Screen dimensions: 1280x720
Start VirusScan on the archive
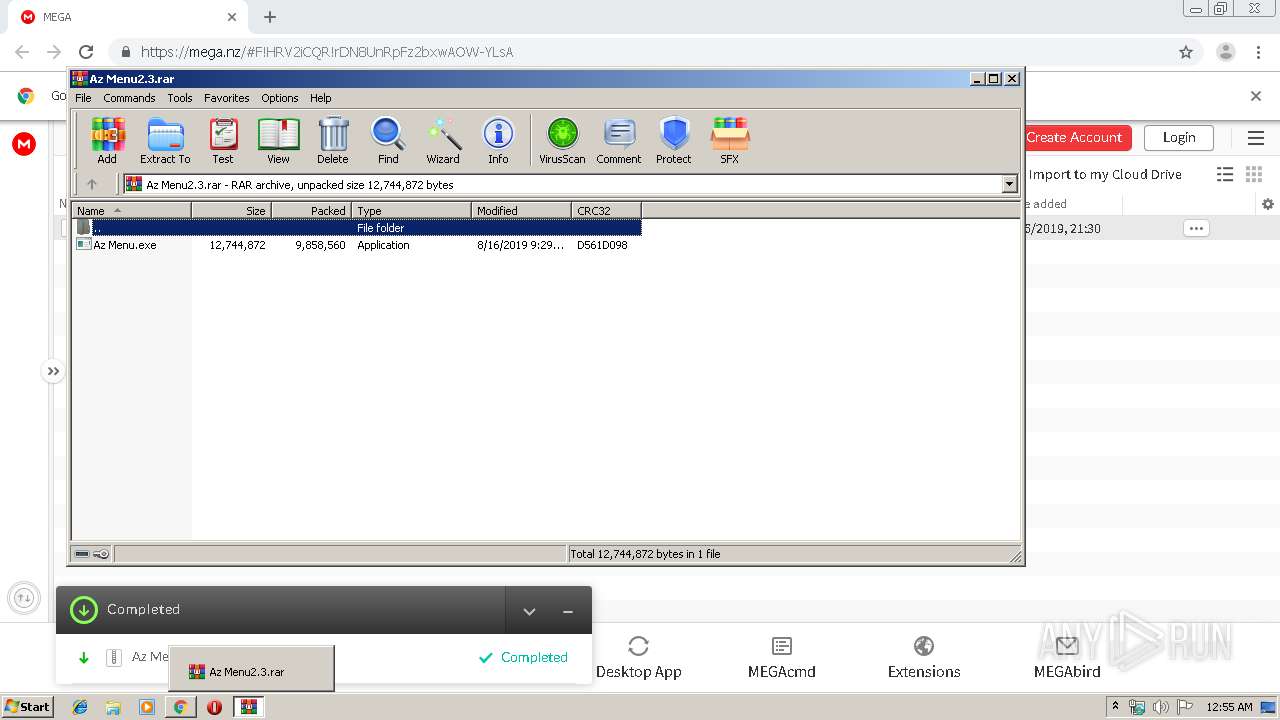(x=562, y=140)
